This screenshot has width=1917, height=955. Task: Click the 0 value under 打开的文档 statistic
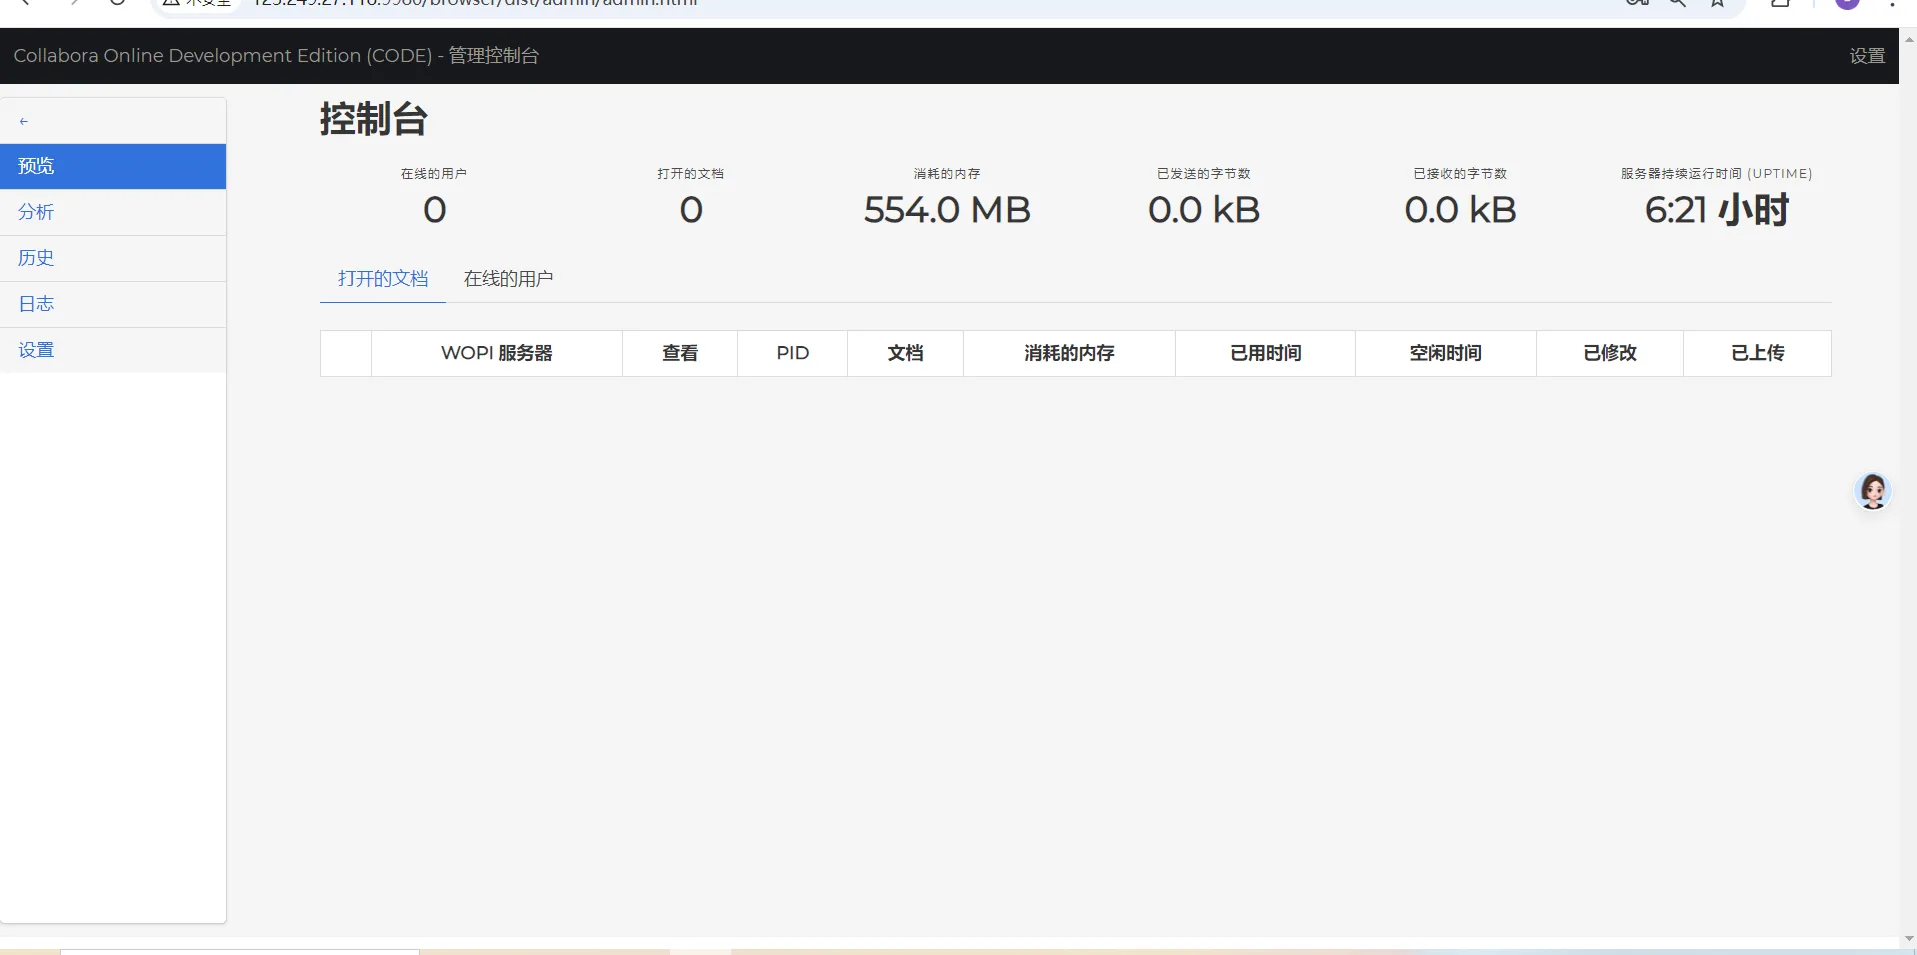[x=691, y=210]
